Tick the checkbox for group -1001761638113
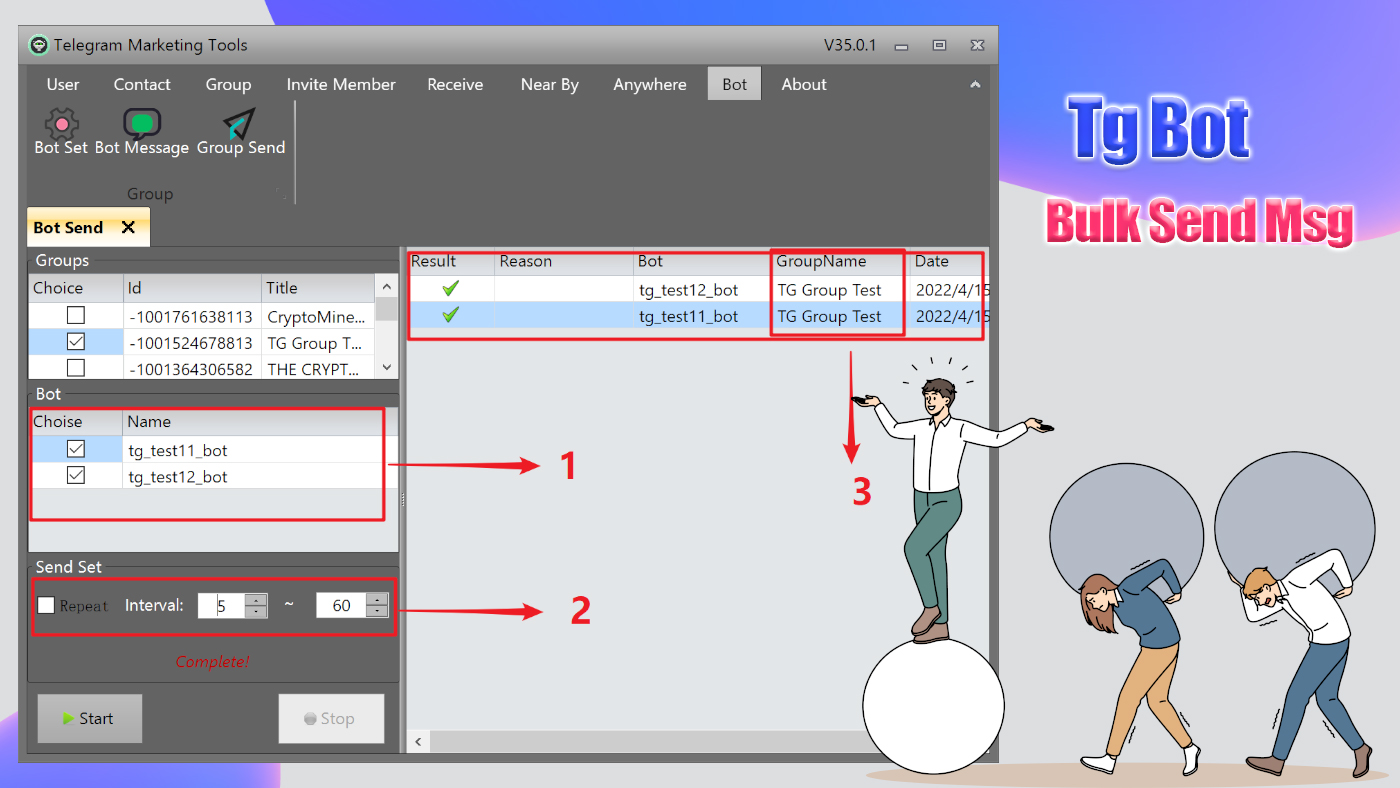This screenshot has width=1400, height=788. pos(76,316)
